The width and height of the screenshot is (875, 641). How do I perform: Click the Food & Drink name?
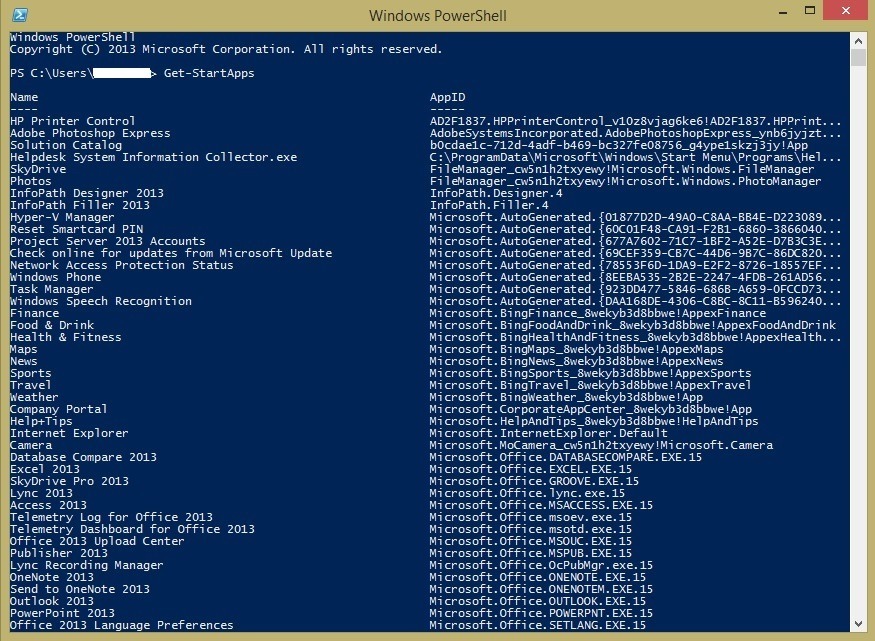52,325
